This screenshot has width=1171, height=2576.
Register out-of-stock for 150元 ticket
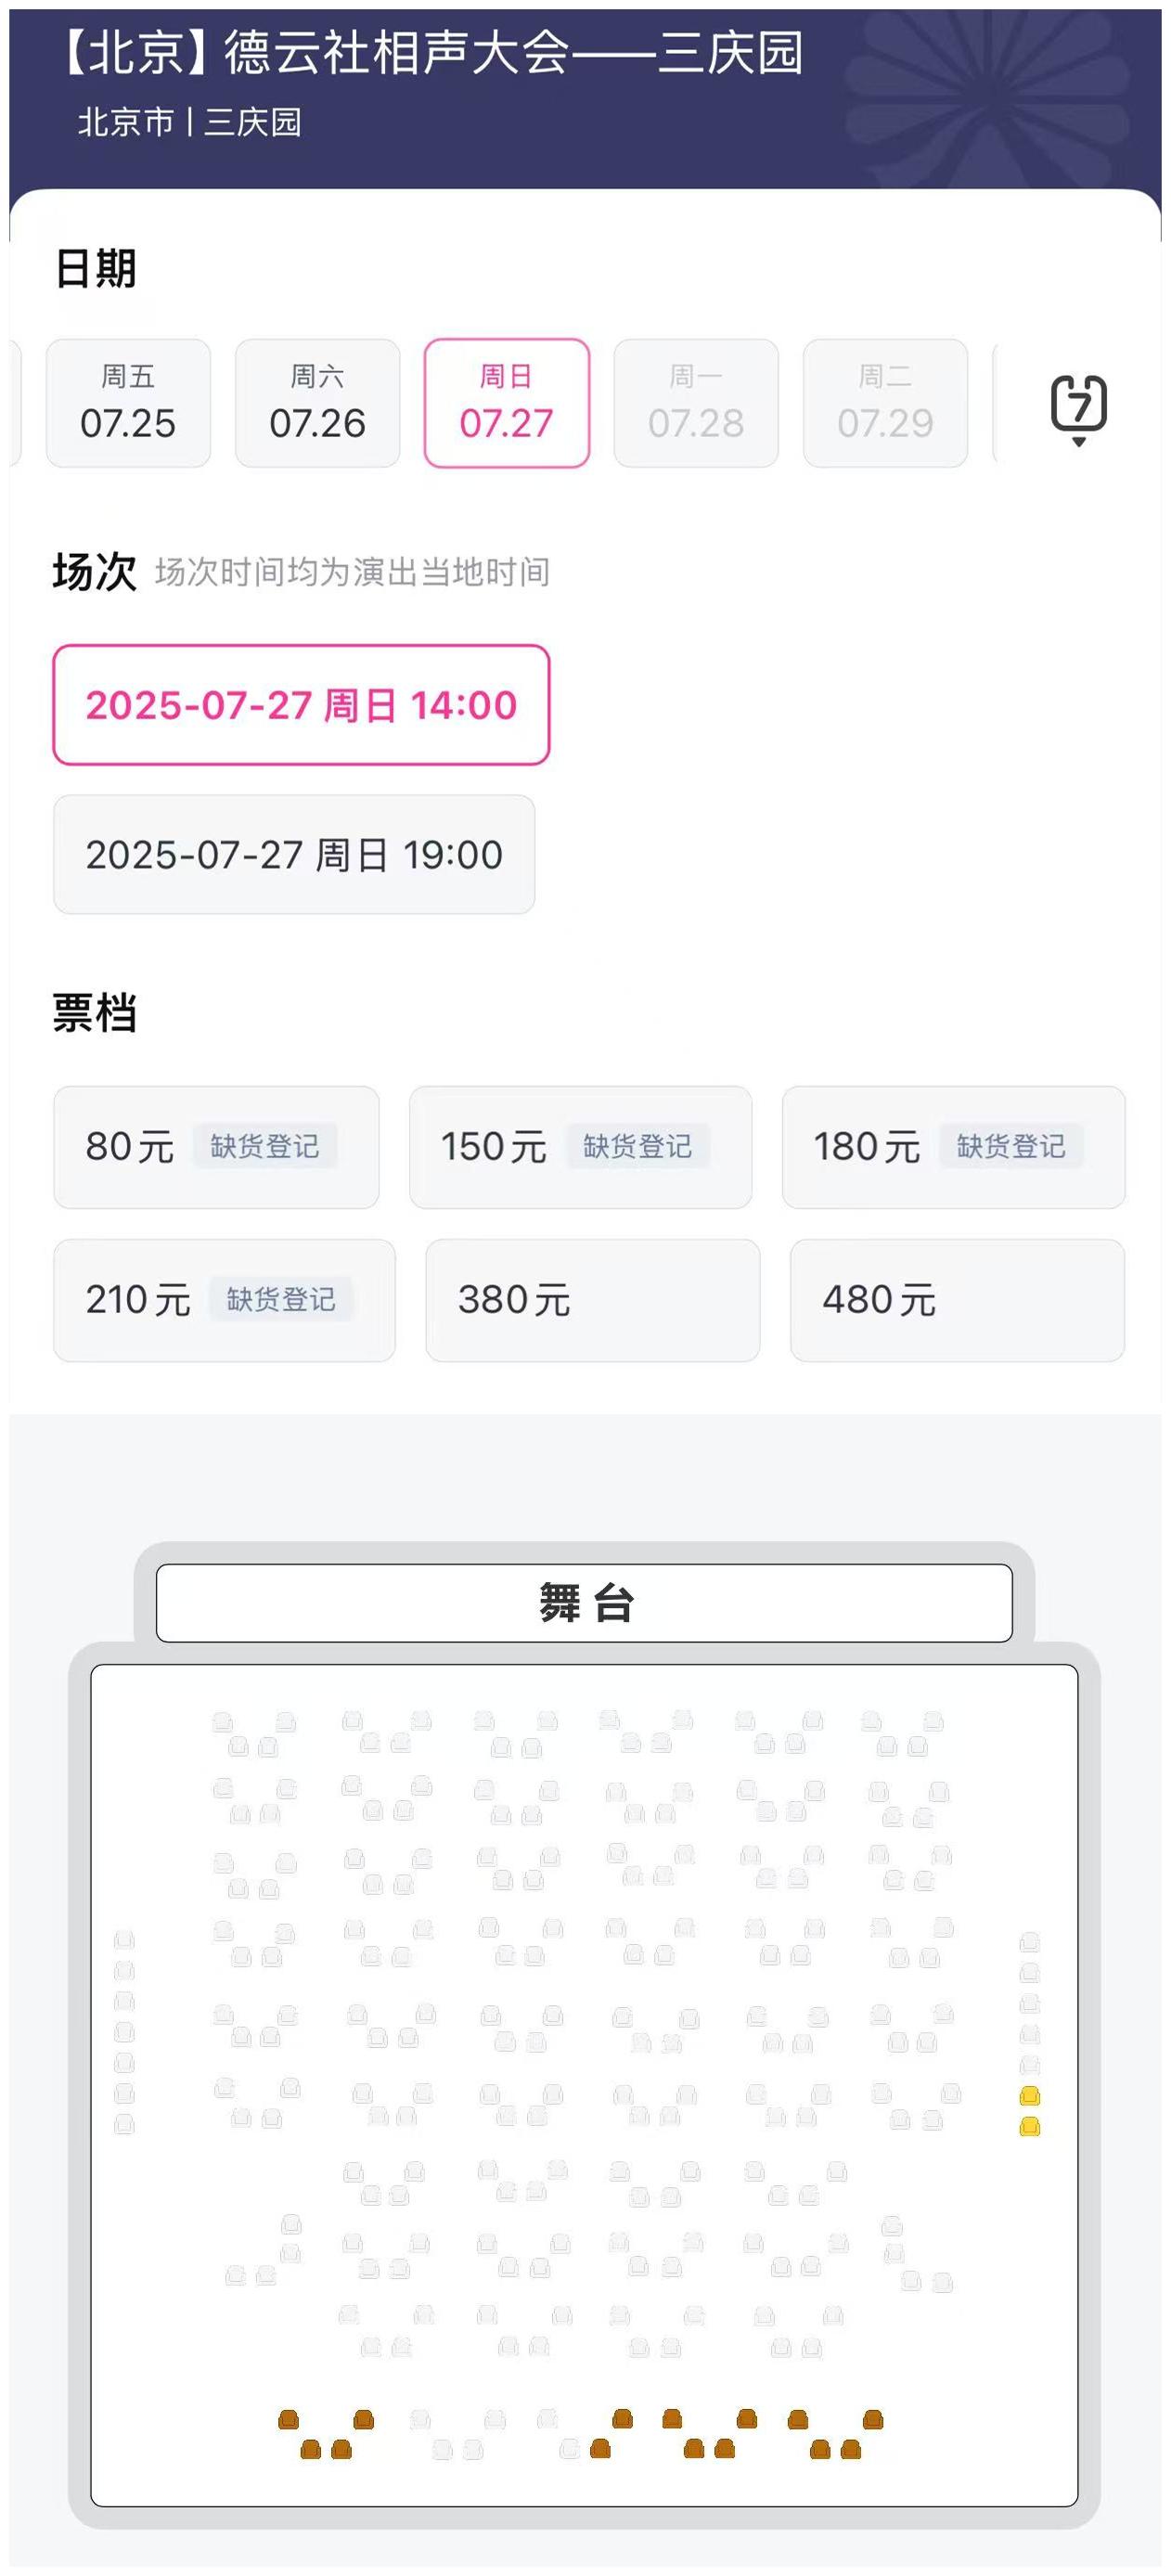(637, 1146)
